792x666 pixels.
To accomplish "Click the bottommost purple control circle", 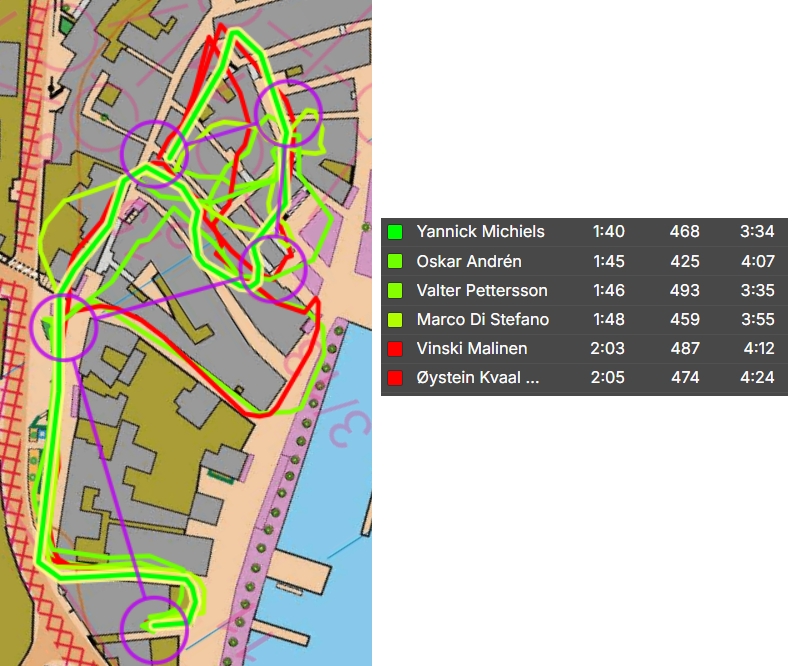I will [154, 629].
